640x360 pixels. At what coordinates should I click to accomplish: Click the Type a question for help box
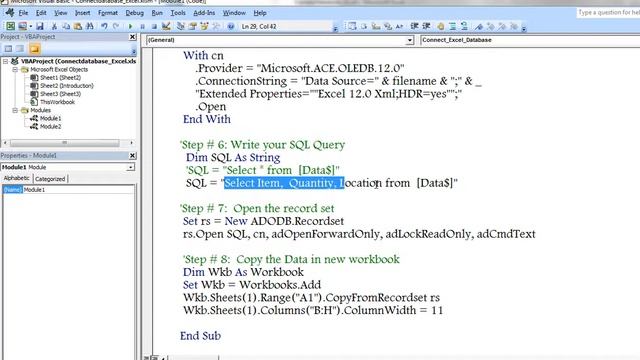pos(608,13)
